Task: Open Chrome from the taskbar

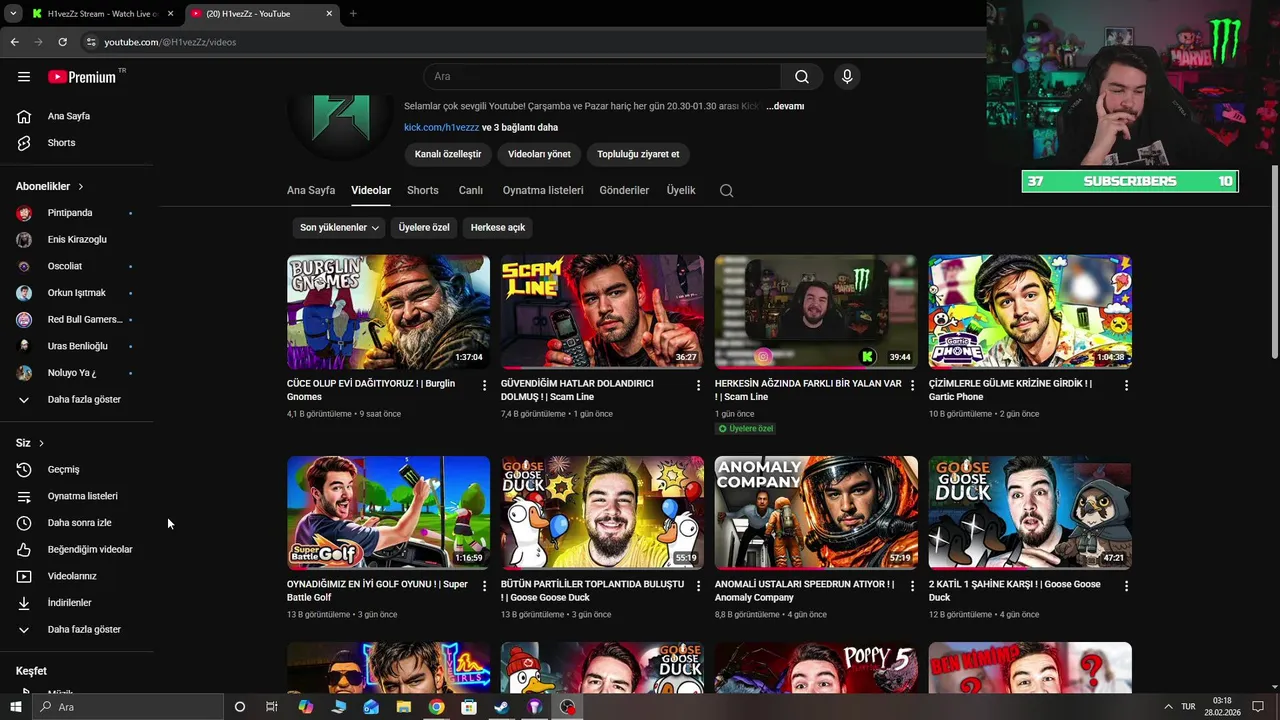Action: coord(436,707)
